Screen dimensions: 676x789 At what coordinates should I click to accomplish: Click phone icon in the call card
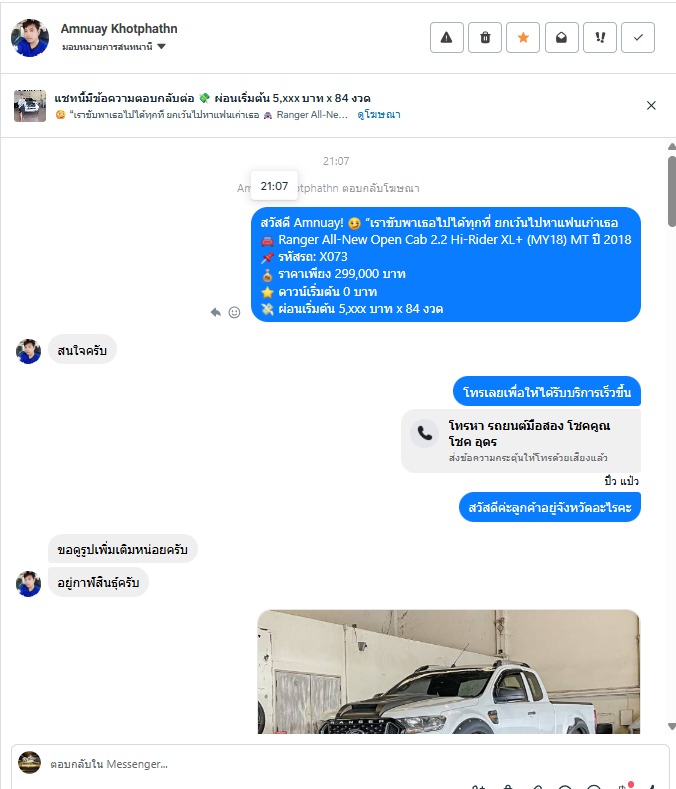[425, 434]
